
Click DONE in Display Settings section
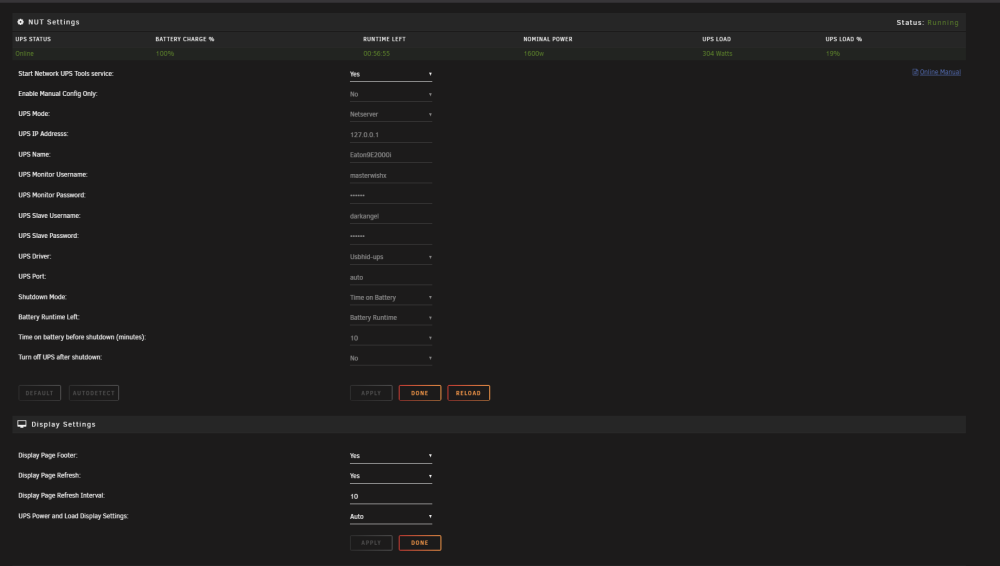[420, 543]
